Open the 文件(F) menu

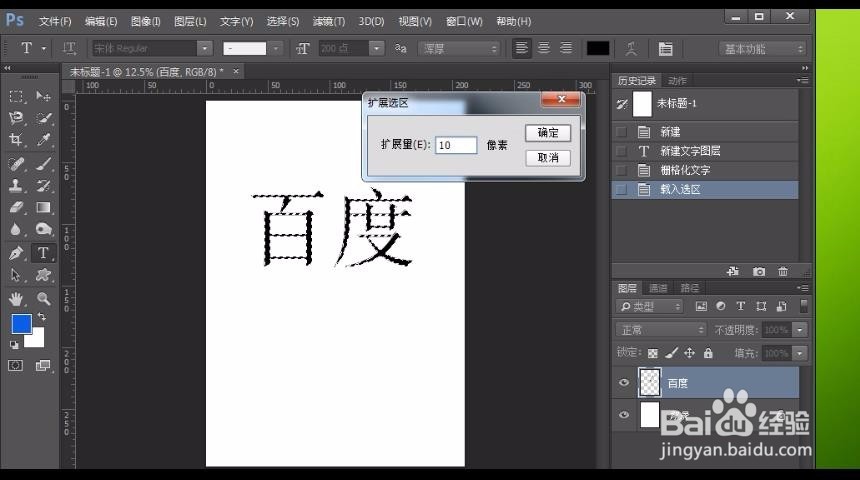[55, 21]
